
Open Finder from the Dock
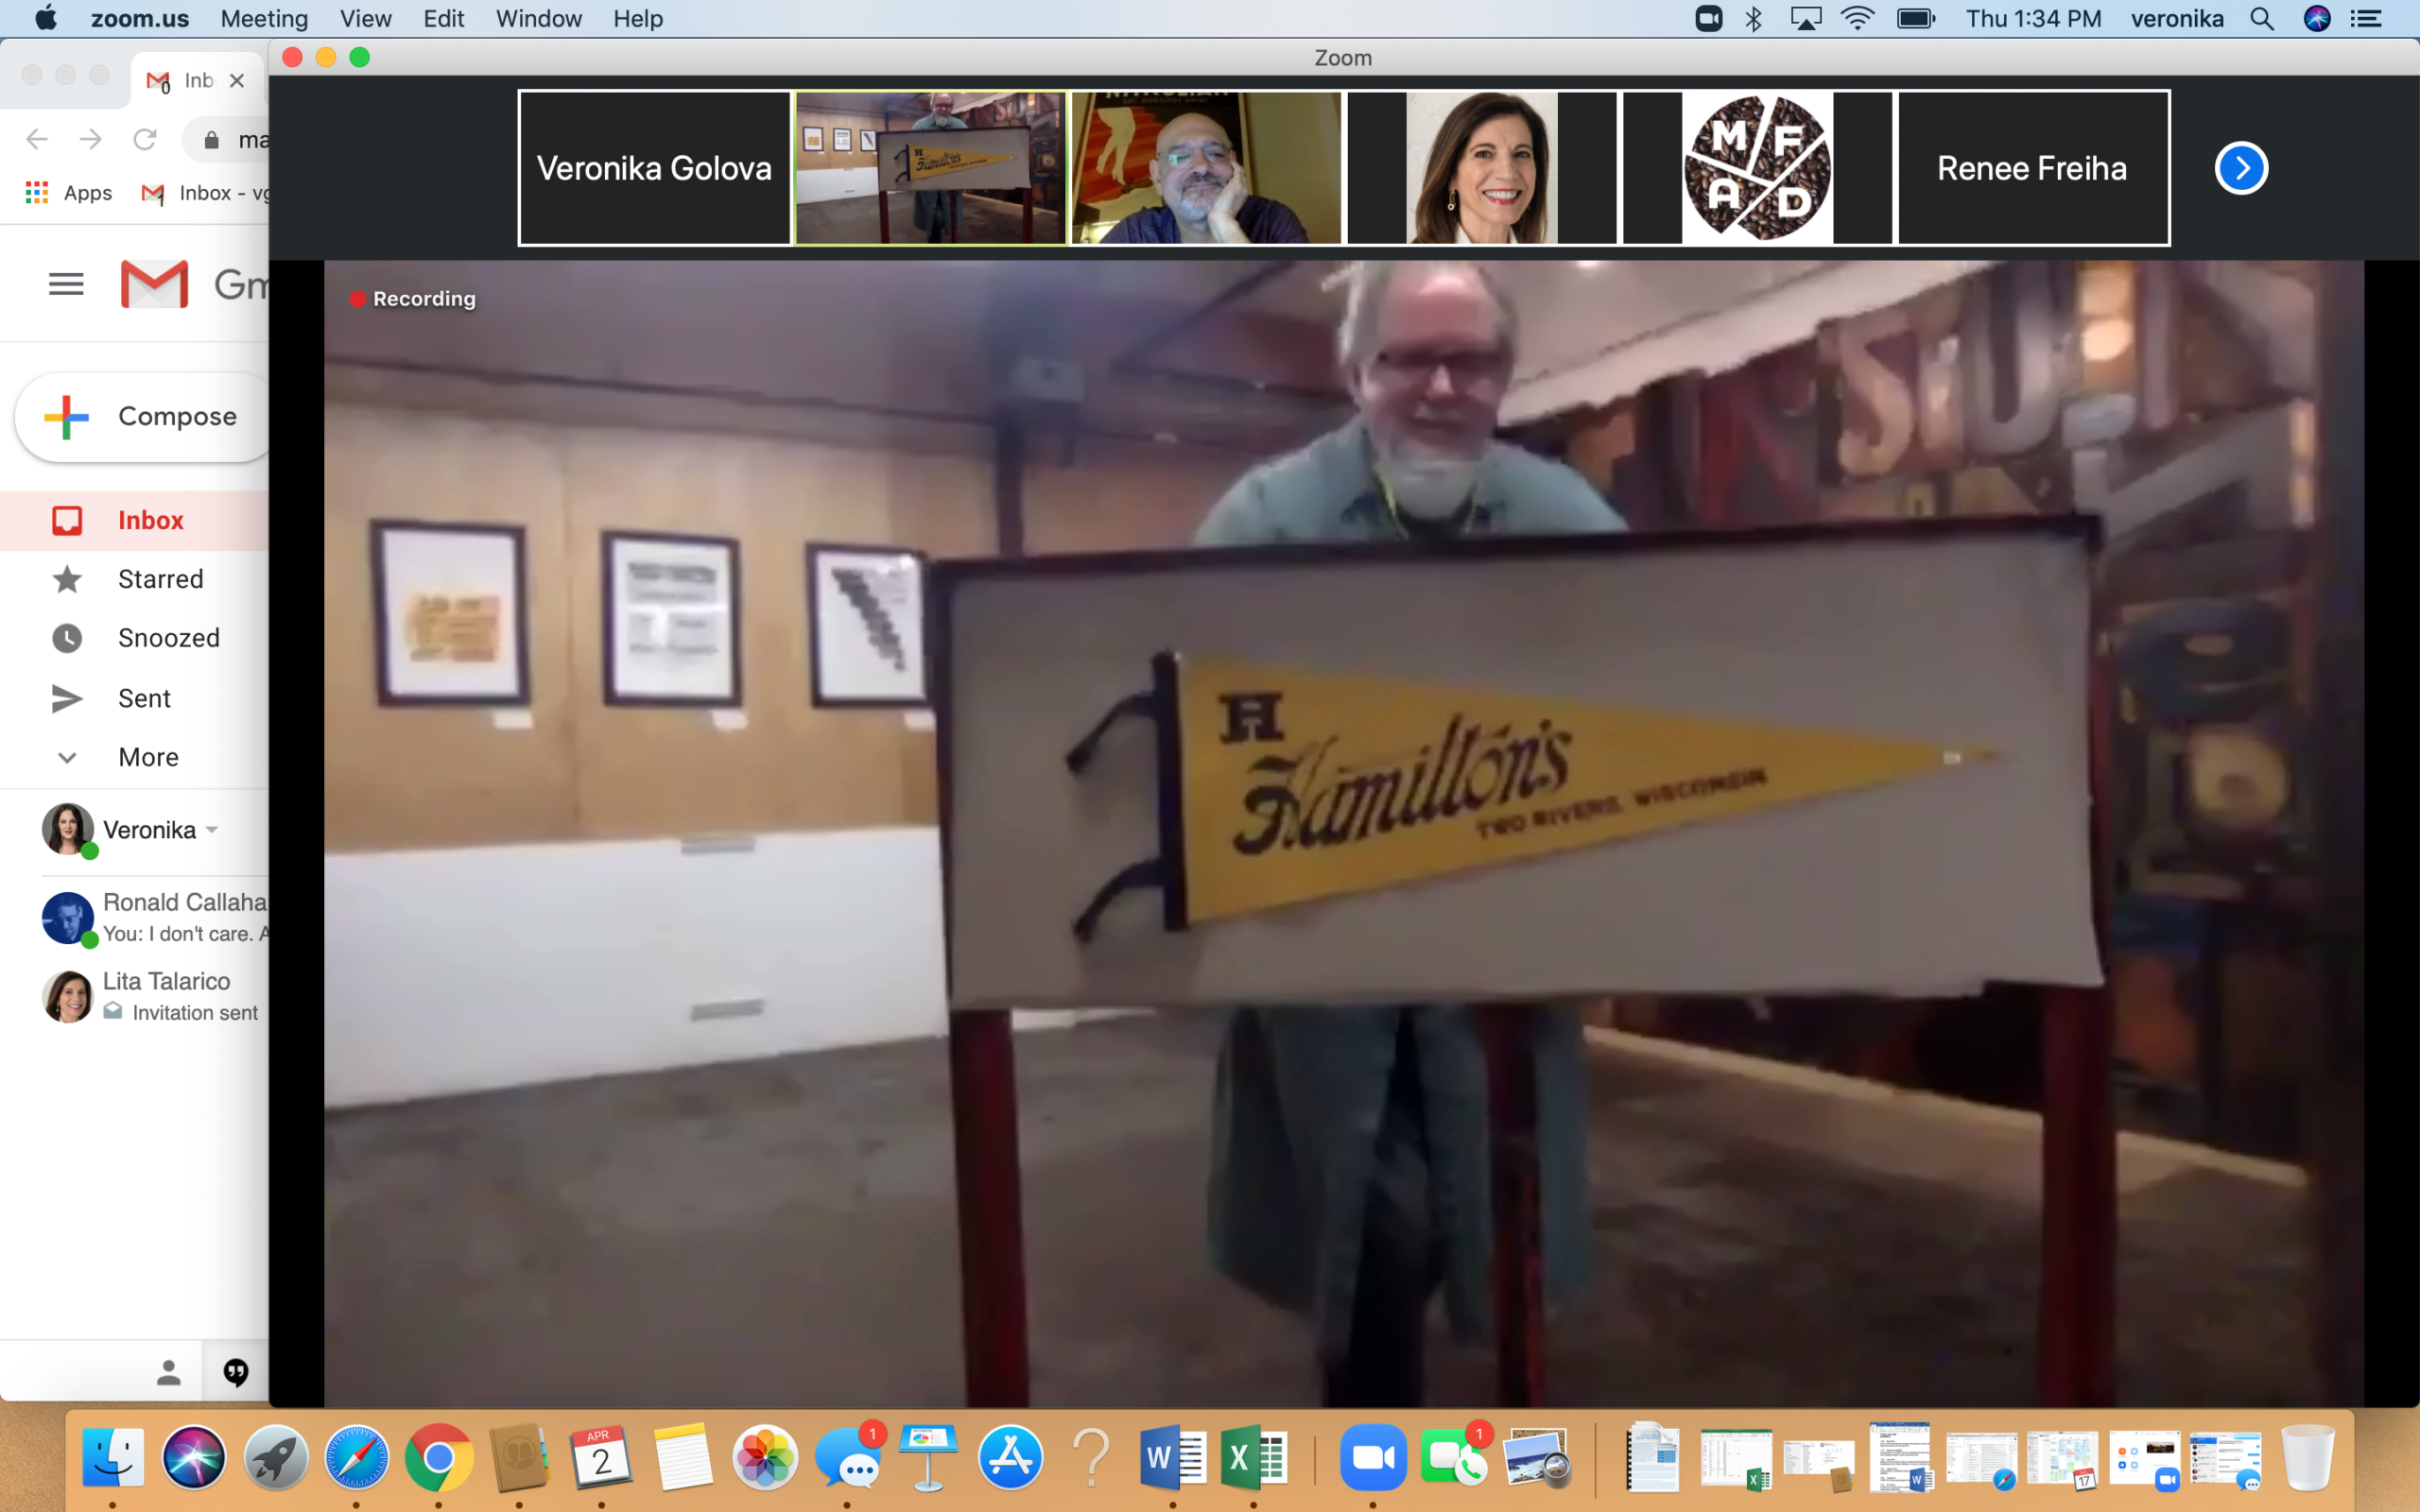(x=113, y=1457)
